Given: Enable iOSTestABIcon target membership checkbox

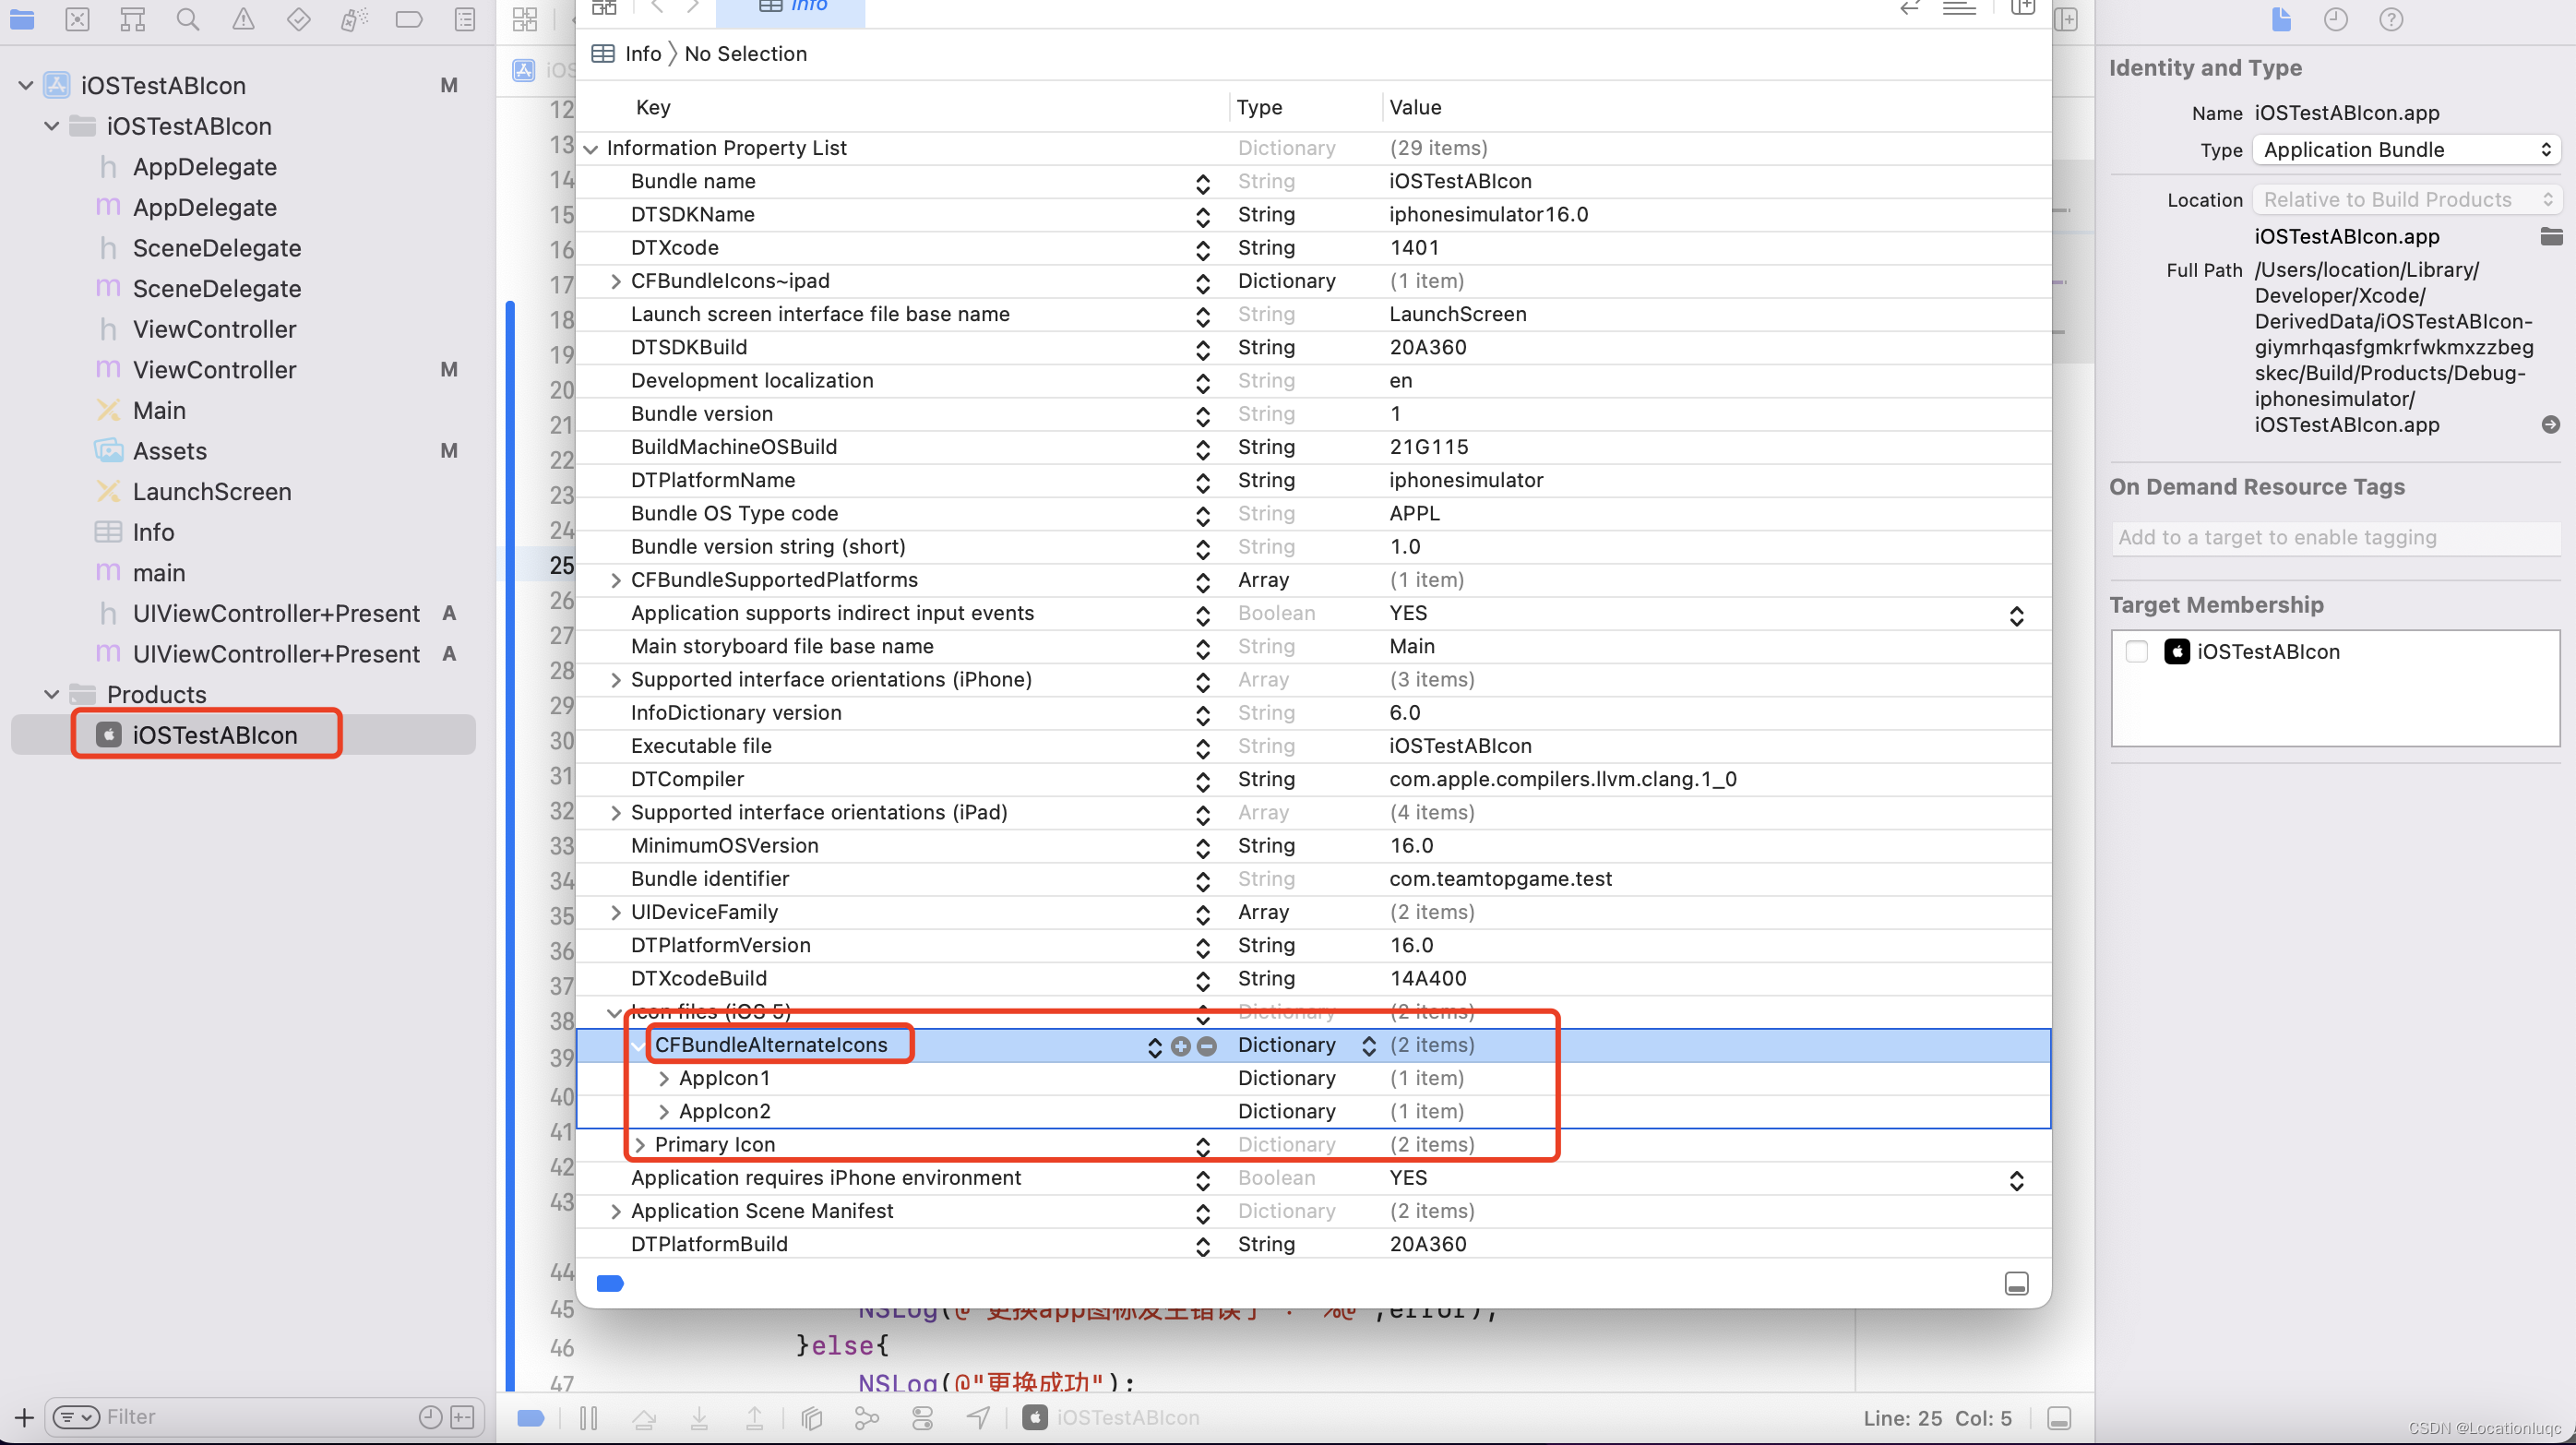Looking at the screenshot, I should [2137, 649].
